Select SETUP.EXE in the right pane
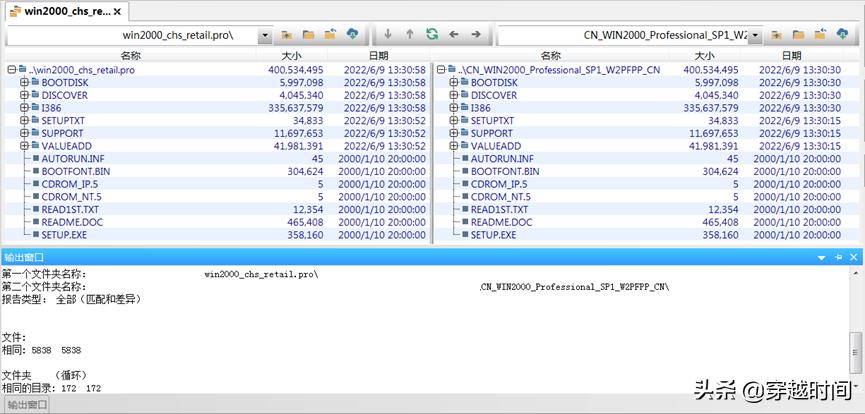The image size is (865, 414). 493,235
